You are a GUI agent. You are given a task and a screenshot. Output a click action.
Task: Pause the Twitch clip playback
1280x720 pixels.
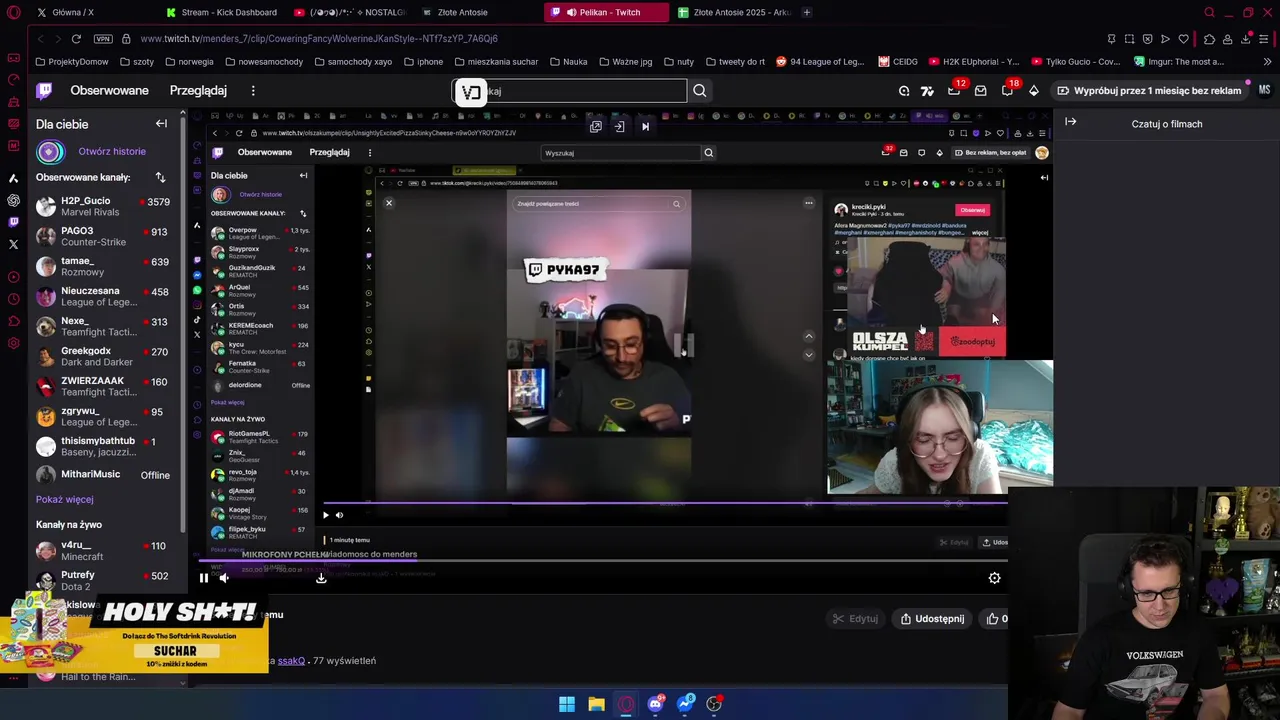point(203,578)
